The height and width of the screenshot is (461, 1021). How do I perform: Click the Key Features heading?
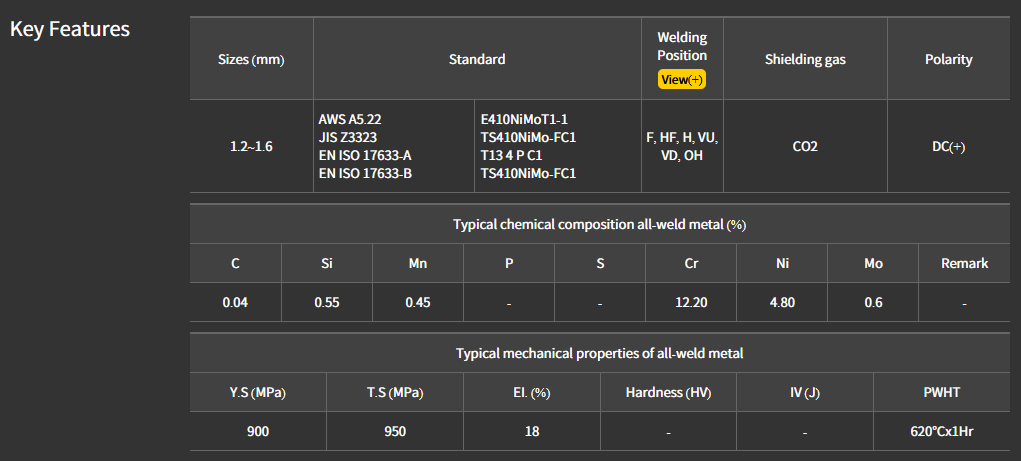[x=70, y=29]
